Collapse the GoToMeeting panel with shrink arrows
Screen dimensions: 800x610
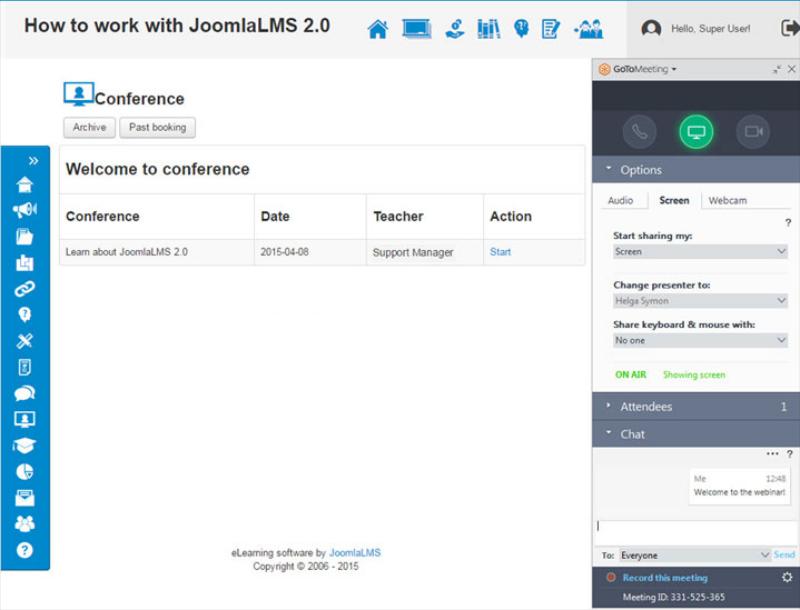click(x=777, y=69)
